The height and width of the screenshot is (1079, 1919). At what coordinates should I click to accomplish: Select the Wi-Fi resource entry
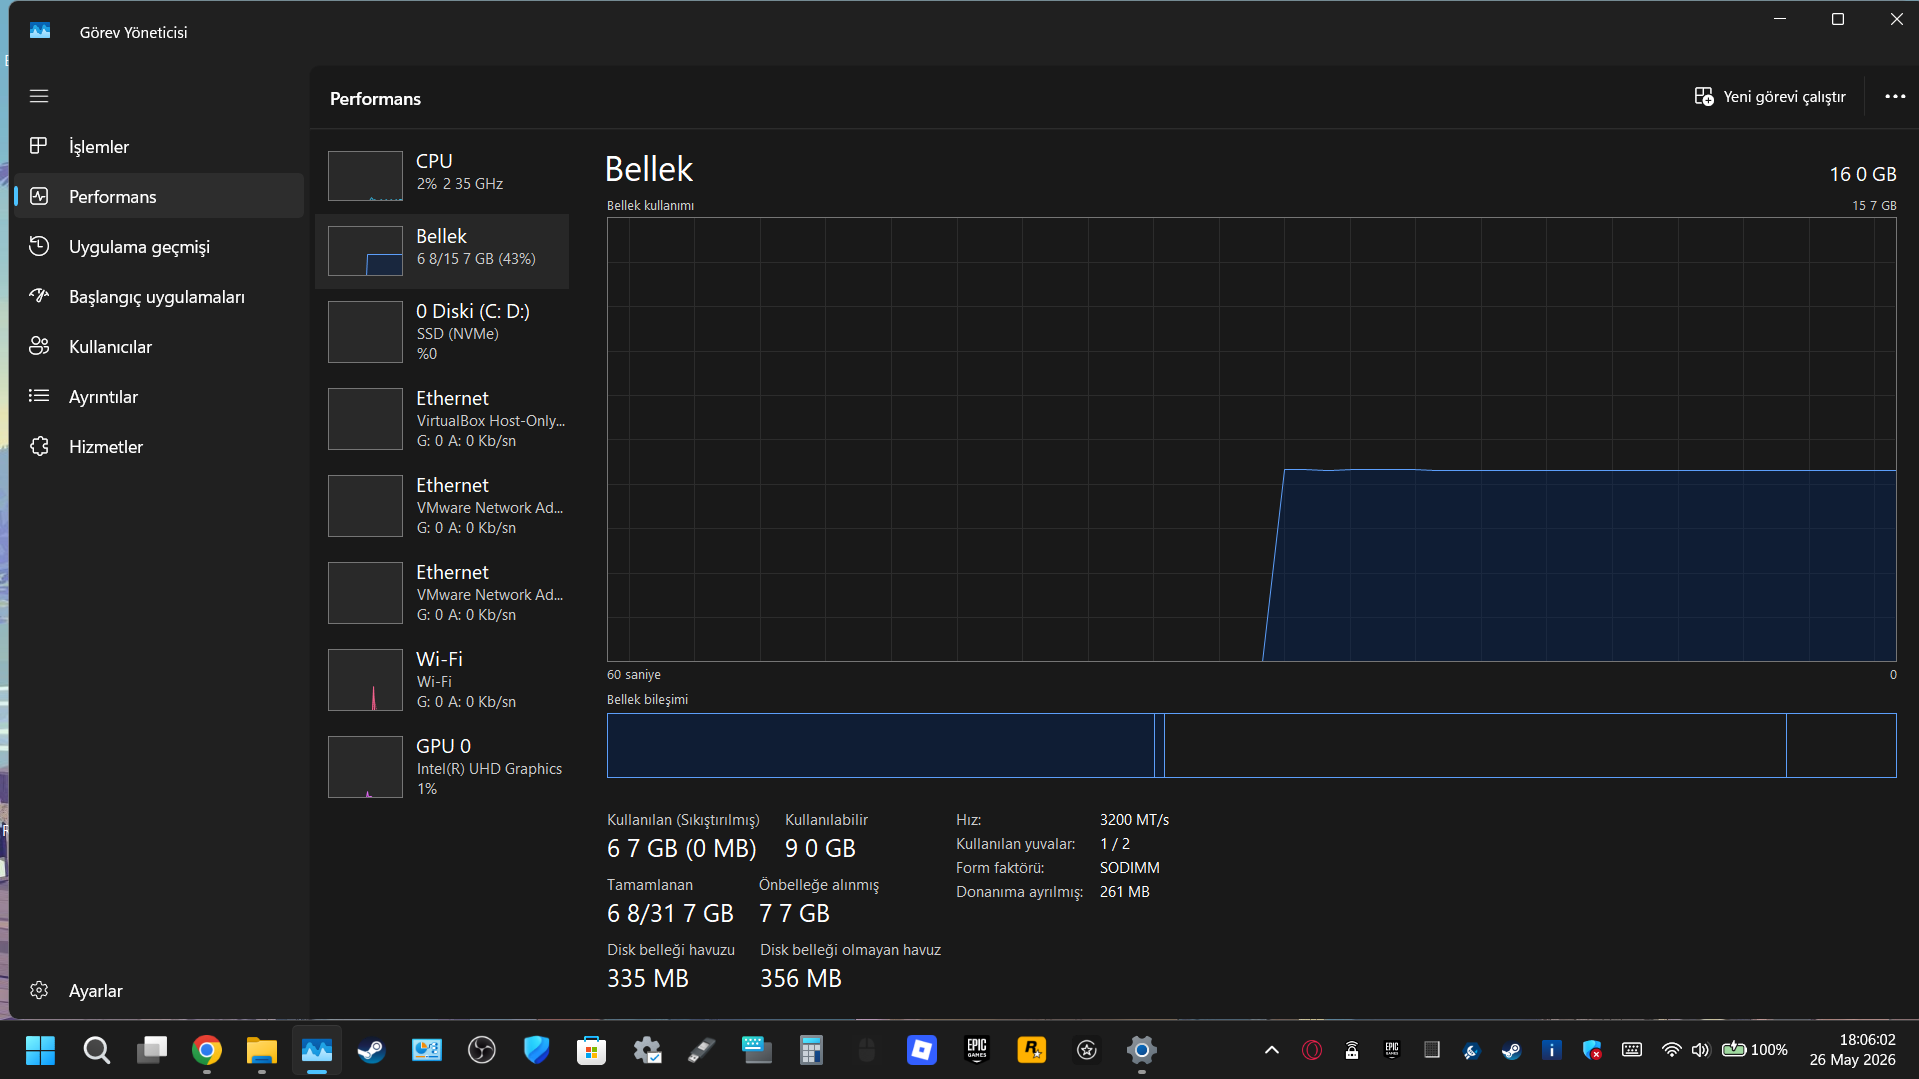pos(442,679)
